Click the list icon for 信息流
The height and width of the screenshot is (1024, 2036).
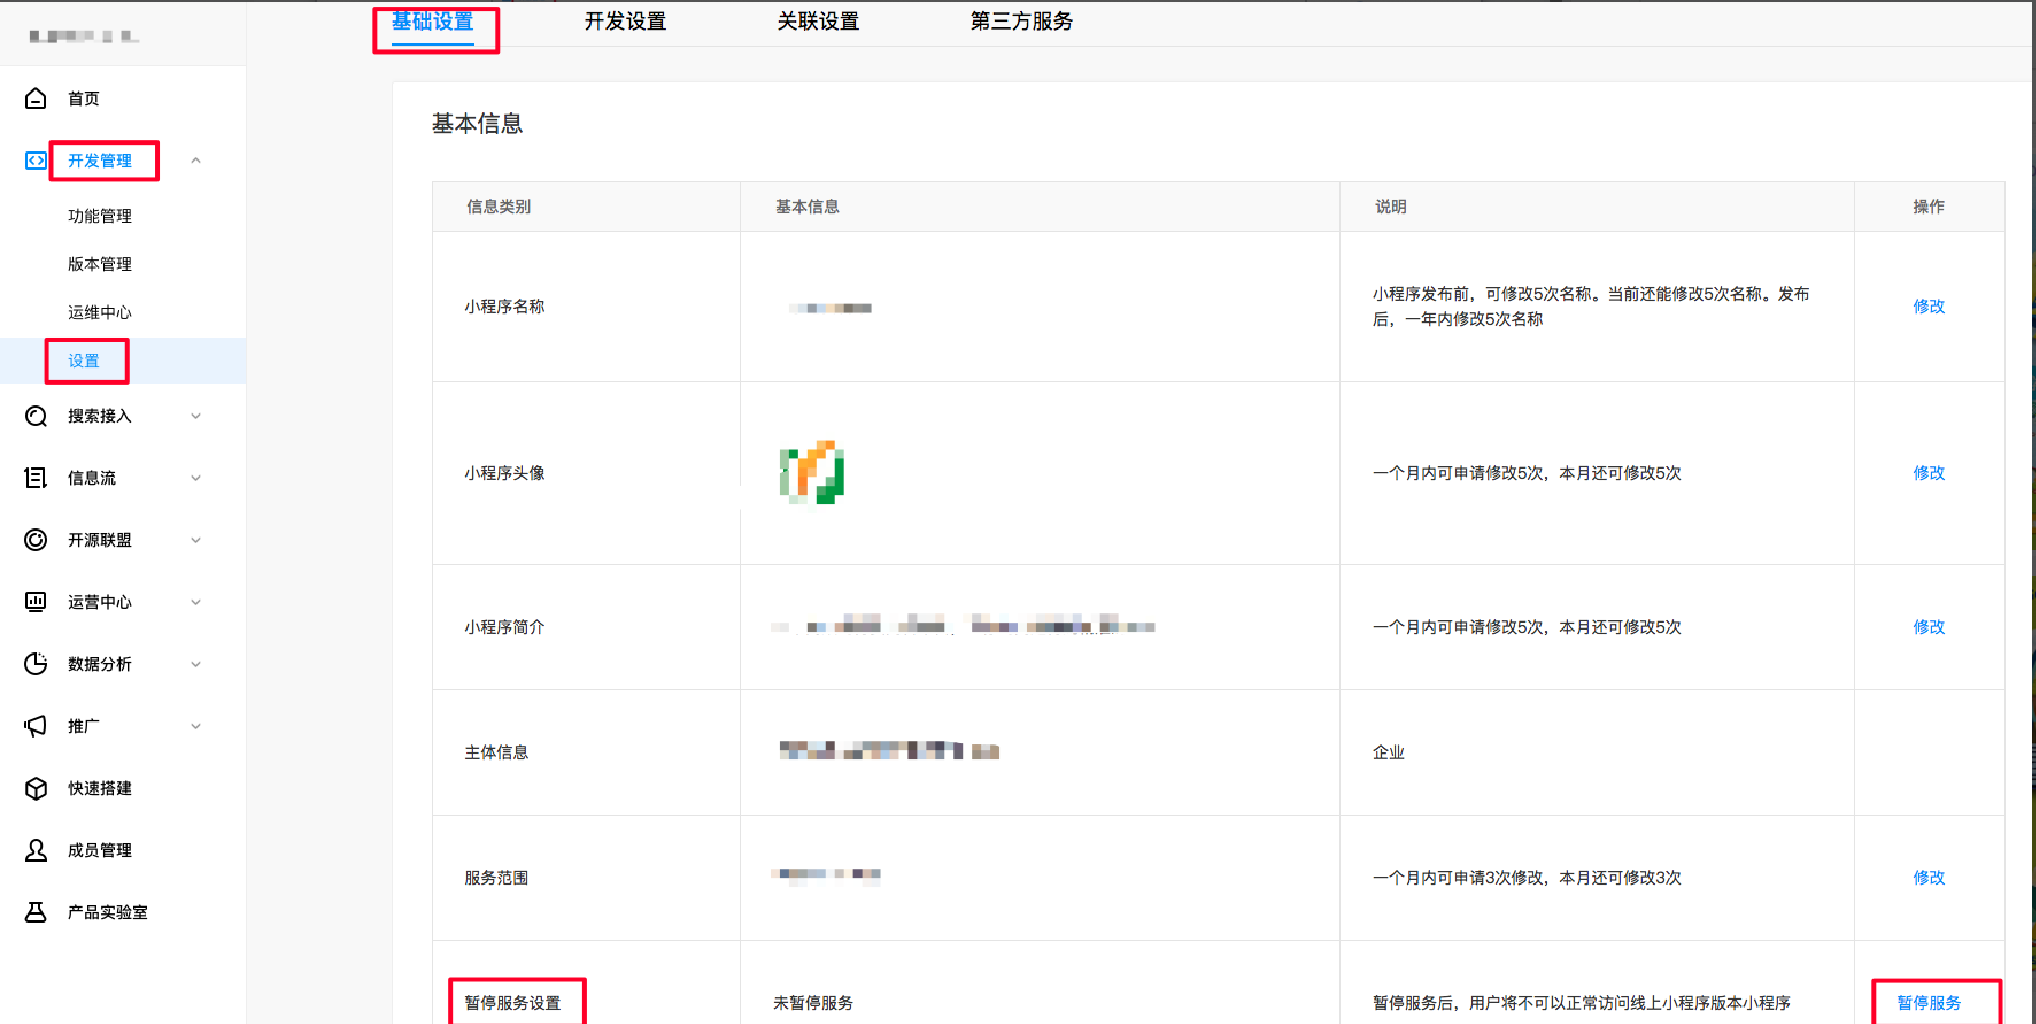[x=36, y=478]
